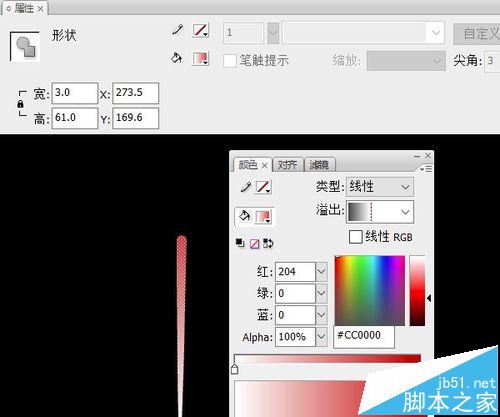The image size is (500, 417).
Task: Click the 蓝 blue value field
Action: pos(295,315)
